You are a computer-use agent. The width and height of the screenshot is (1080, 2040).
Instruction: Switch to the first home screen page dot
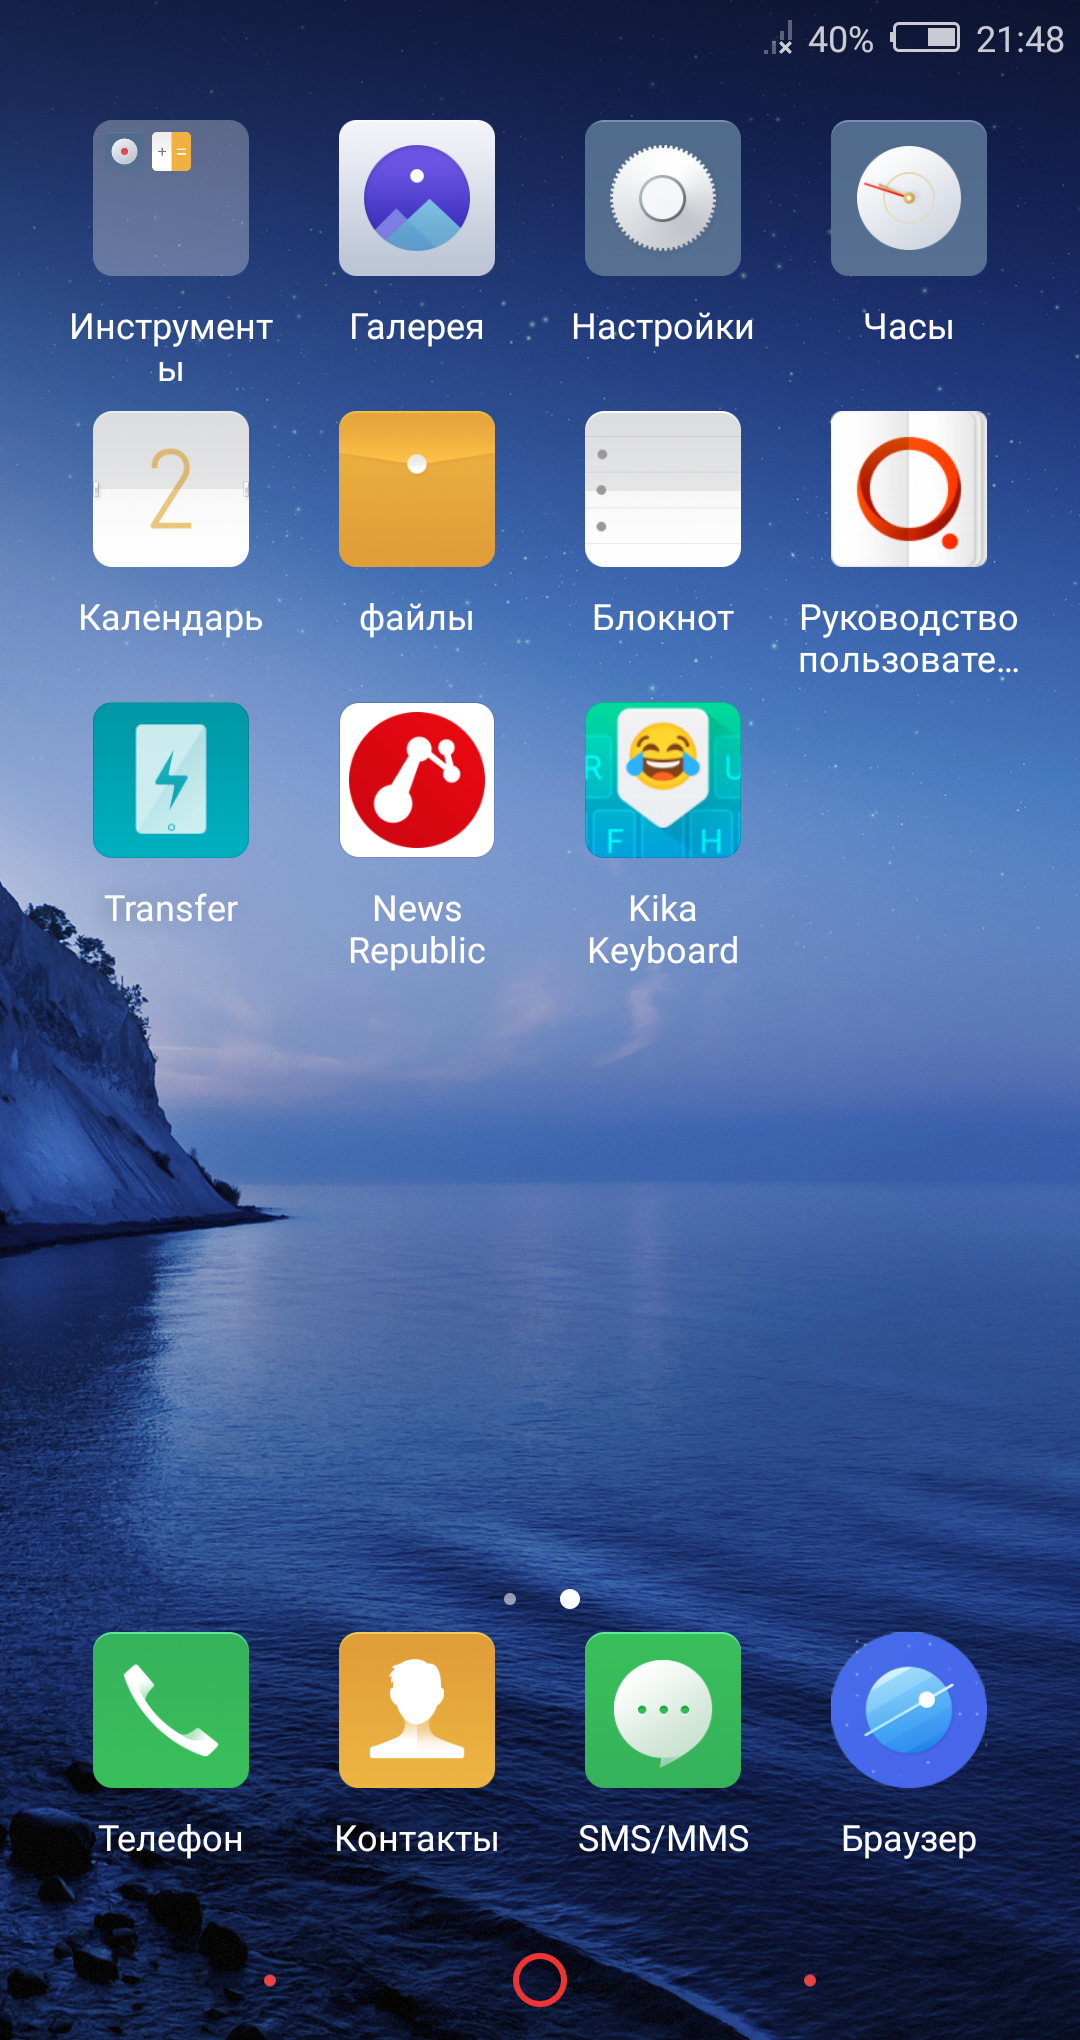pyautogui.click(x=510, y=1599)
